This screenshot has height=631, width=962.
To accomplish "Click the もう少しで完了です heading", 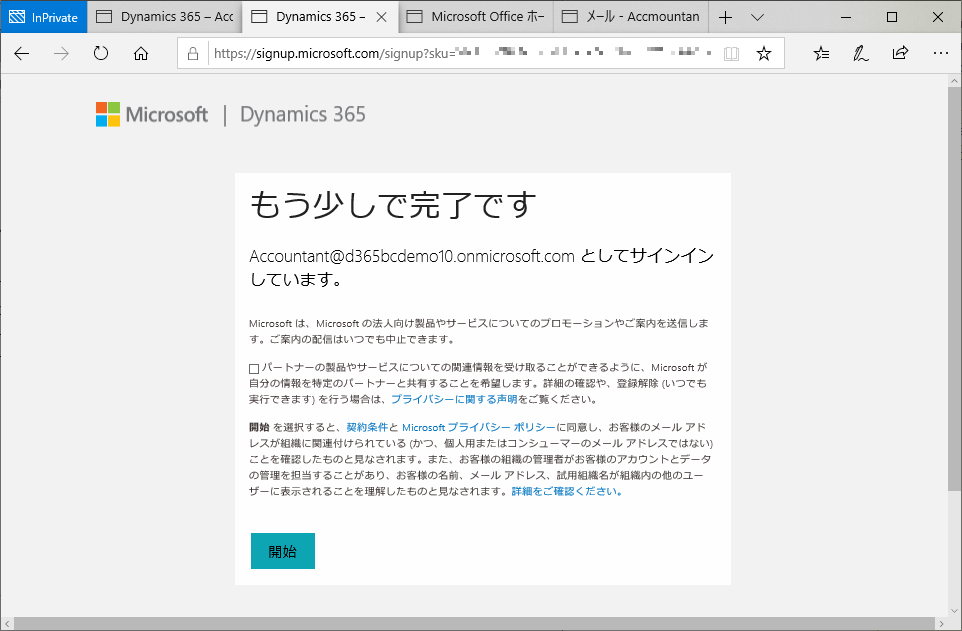I will pos(393,205).
